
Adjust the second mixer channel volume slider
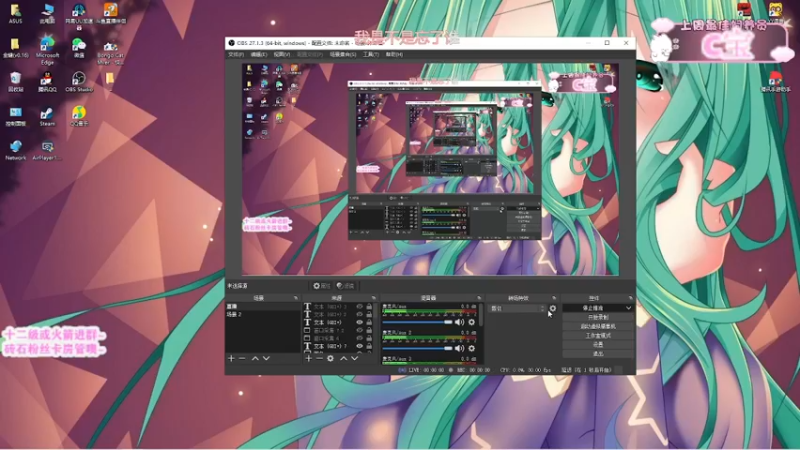click(x=417, y=348)
